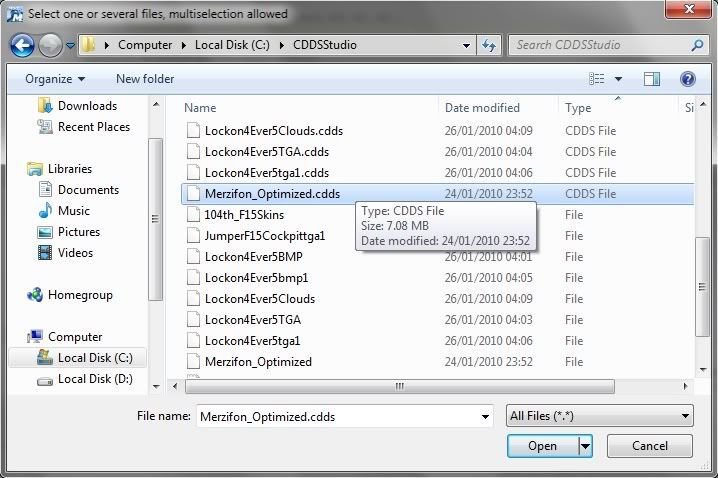Click New folder in the toolbar
Screen dimensions: 718x478
(145, 79)
